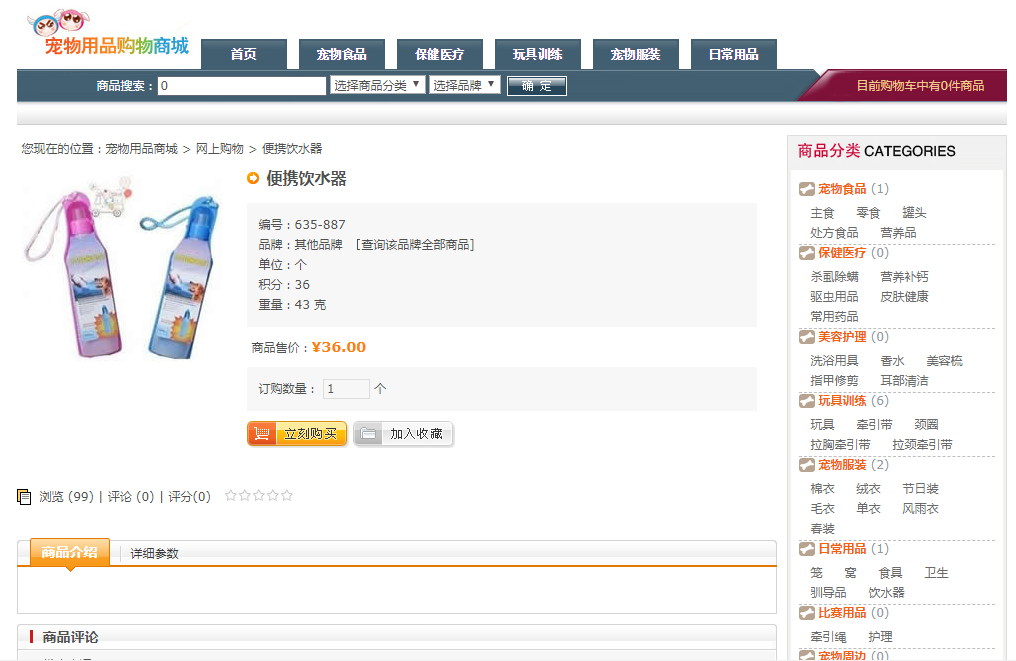Click the water bottle product image
Screen dimensions: 1016x661
tap(121, 267)
